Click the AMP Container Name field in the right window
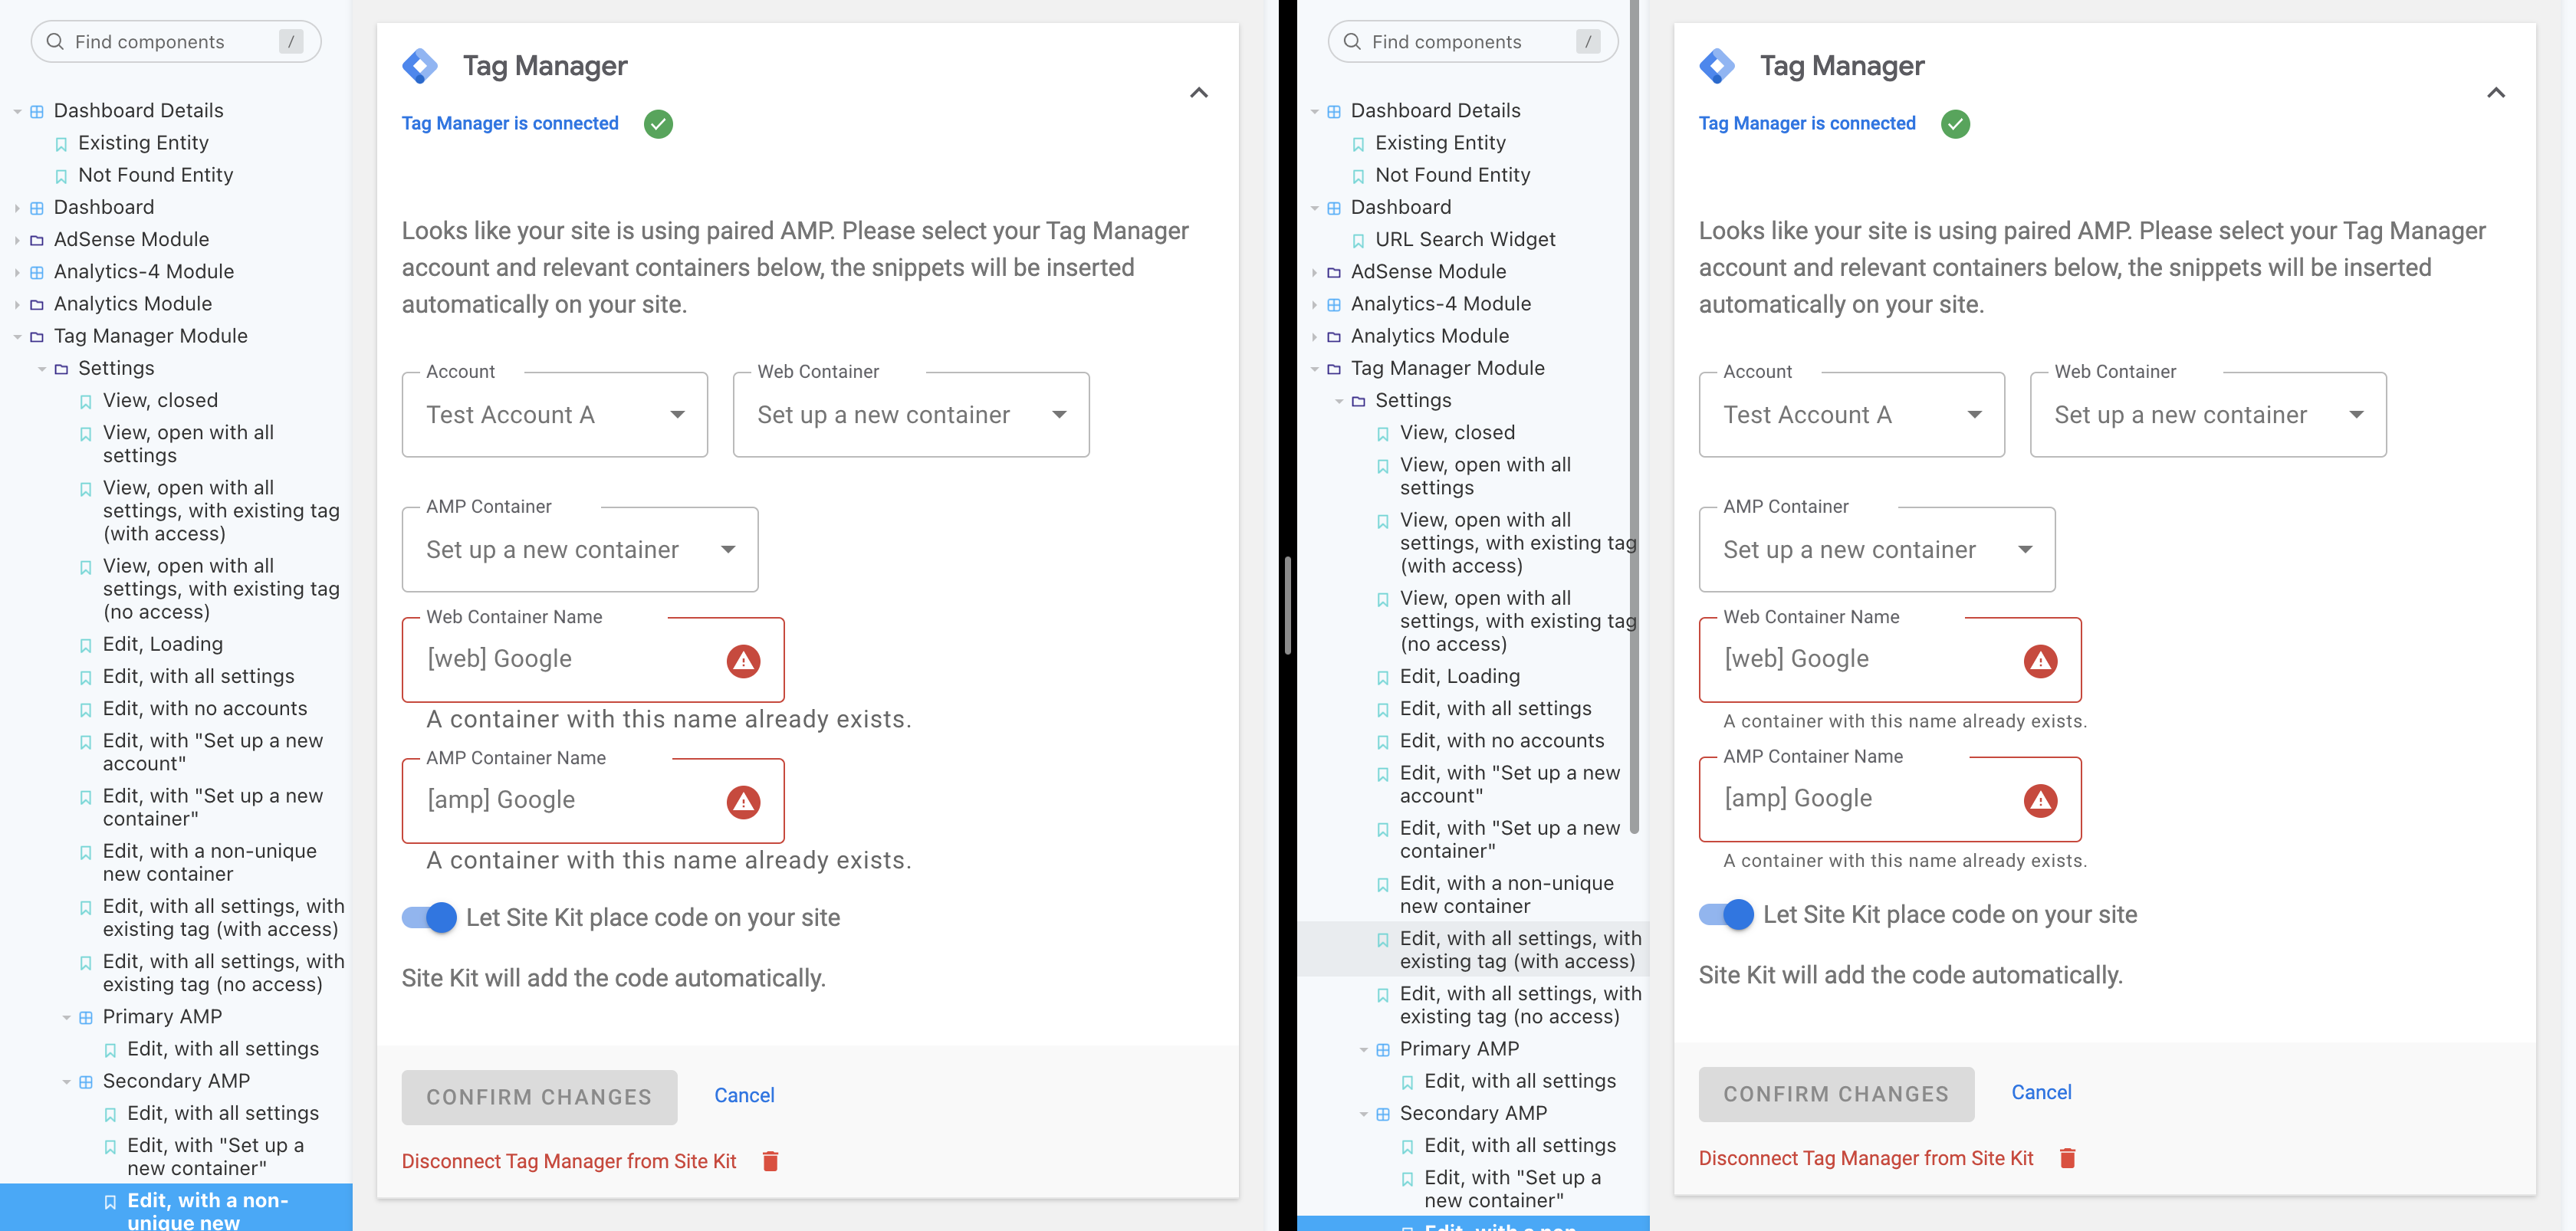Image resolution: width=2576 pixels, height=1231 pixels. (1890, 799)
